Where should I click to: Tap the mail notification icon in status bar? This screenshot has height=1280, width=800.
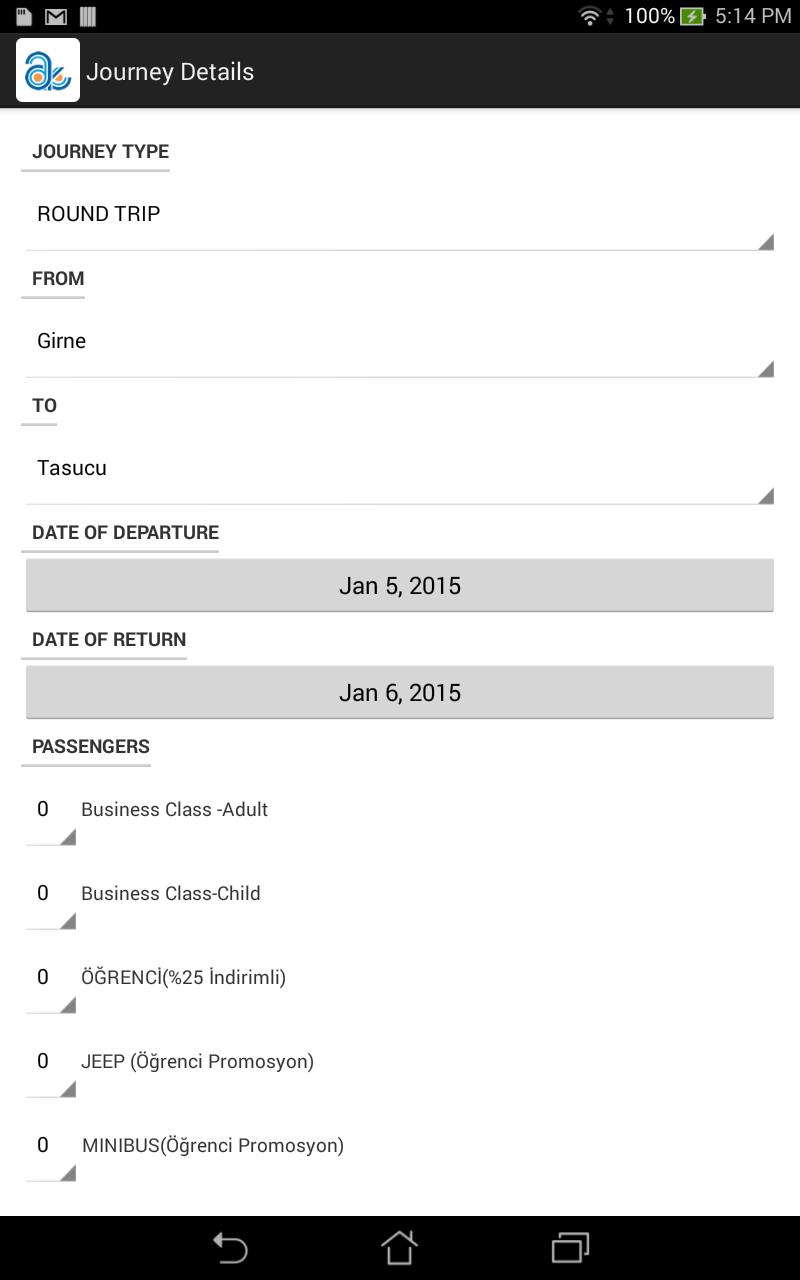click(x=56, y=16)
